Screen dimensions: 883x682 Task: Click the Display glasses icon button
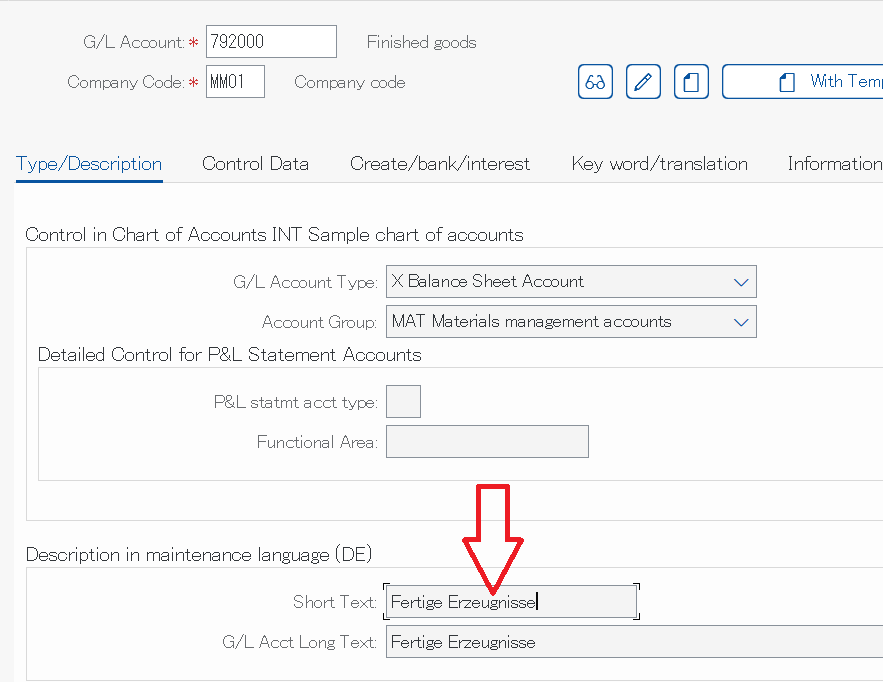coord(595,82)
